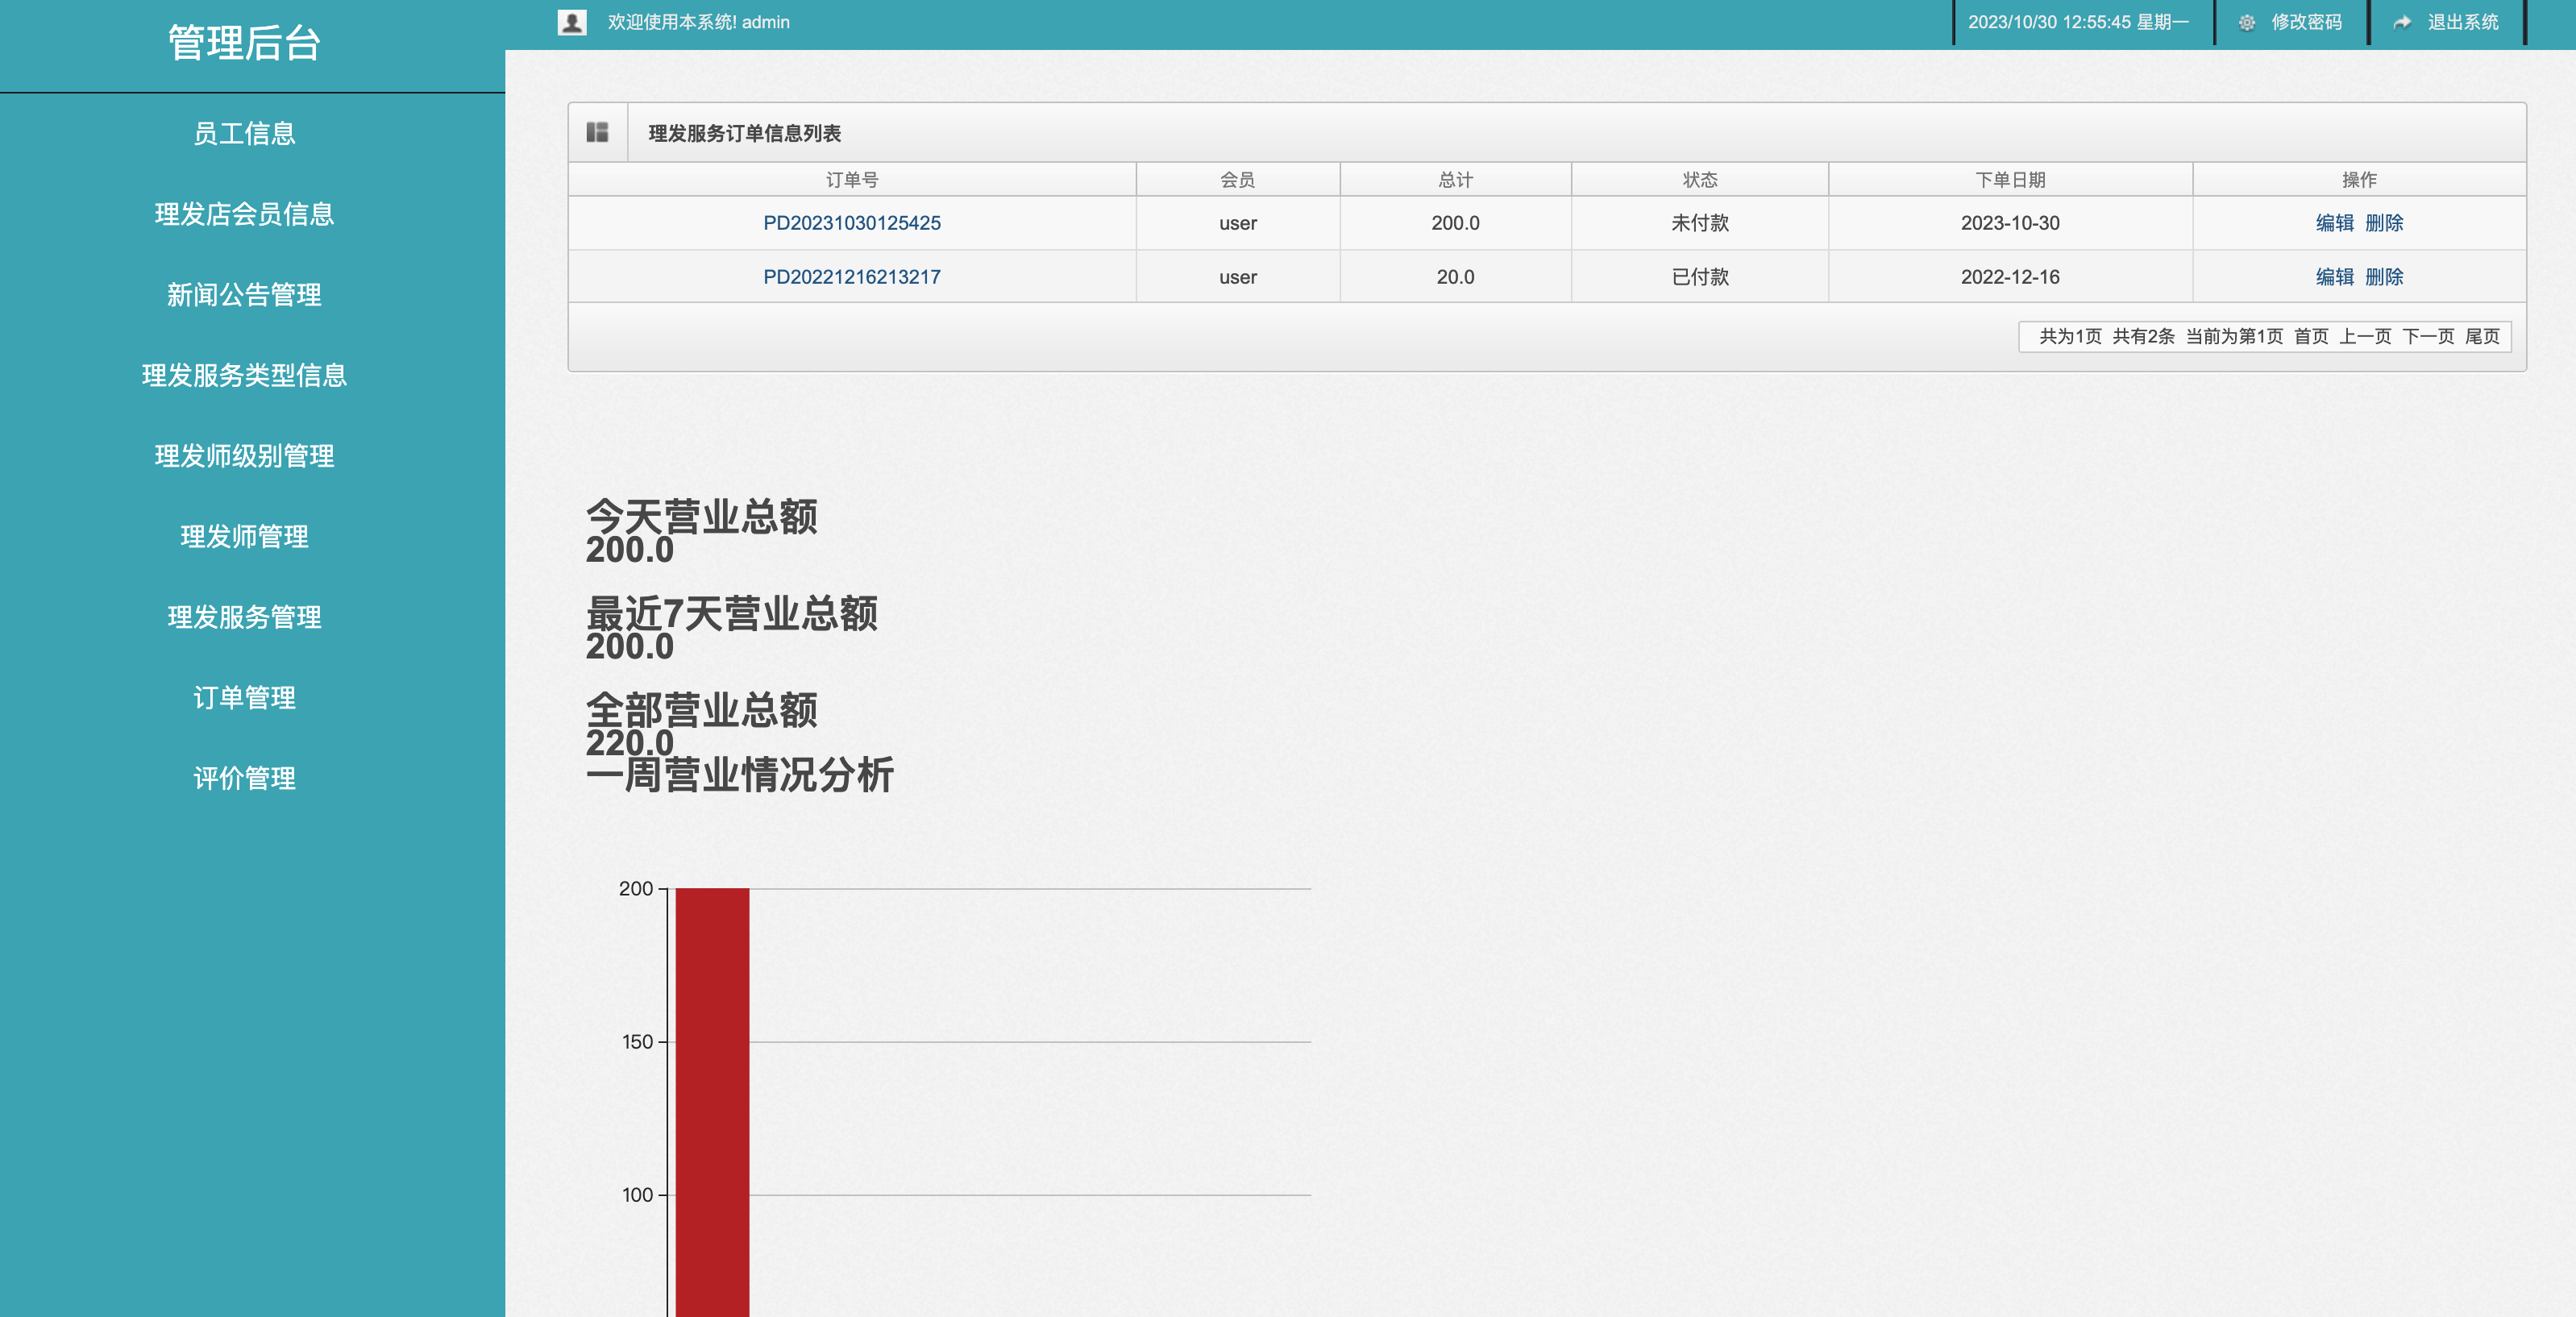Open the 订单管理 section
Screen dimensions: 2576x1317
pyautogui.click(x=244, y=698)
